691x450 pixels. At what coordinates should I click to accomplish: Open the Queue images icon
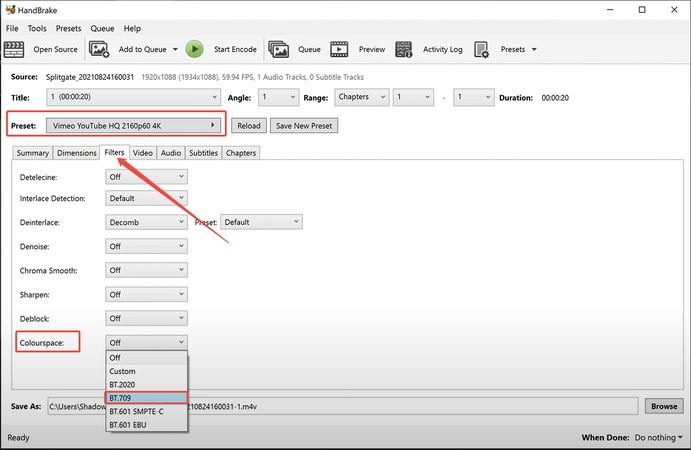click(x=279, y=49)
